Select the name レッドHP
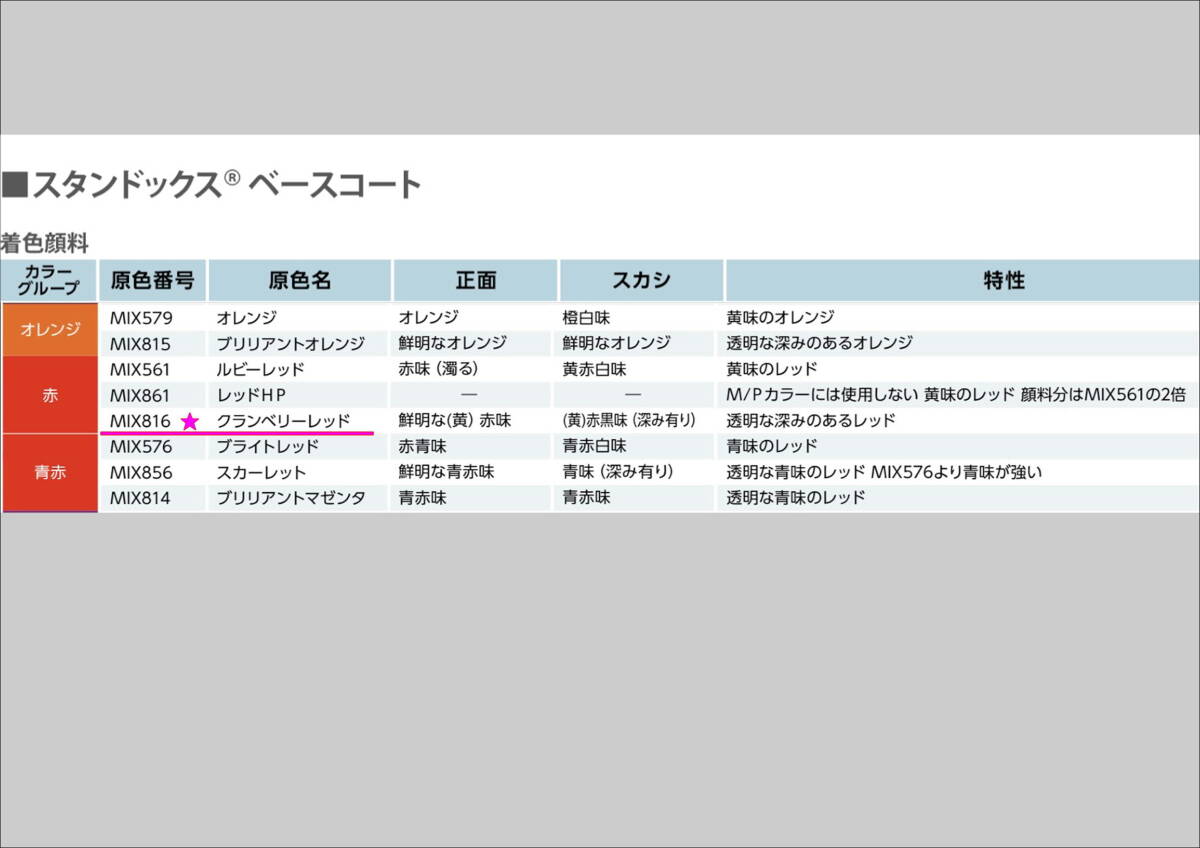The image size is (1200, 848). [251, 395]
